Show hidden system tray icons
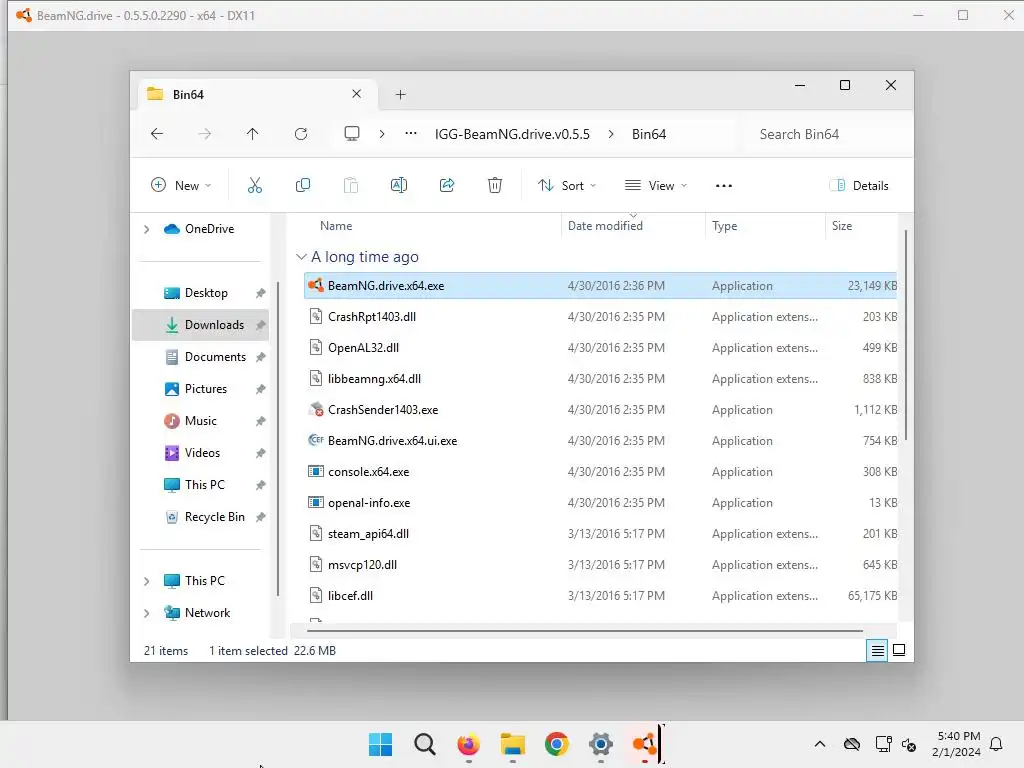The image size is (1024, 768). tap(820, 744)
